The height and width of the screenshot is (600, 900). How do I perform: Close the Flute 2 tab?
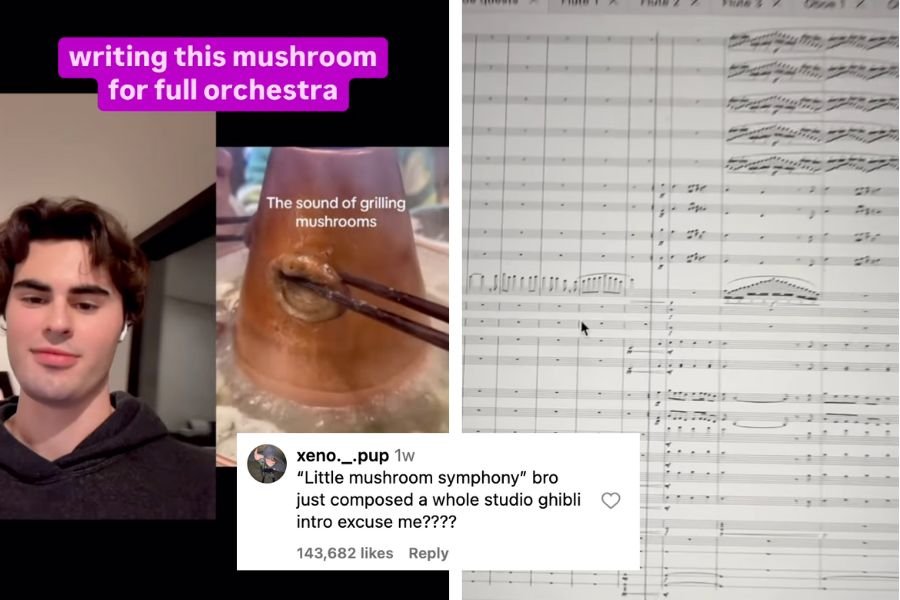pos(695,3)
